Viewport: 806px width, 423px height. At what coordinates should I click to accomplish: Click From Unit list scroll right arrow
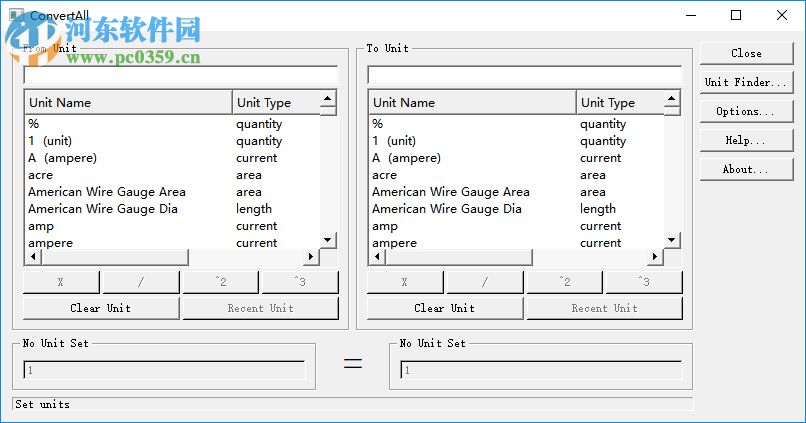pyautogui.click(x=311, y=256)
